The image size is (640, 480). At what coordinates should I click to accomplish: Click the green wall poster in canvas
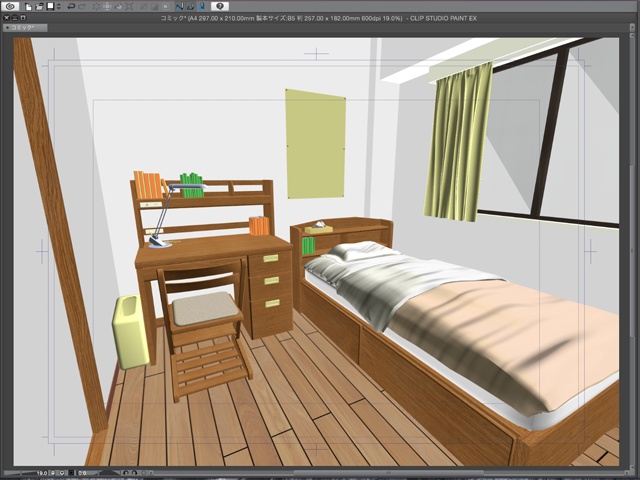[x=316, y=144]
